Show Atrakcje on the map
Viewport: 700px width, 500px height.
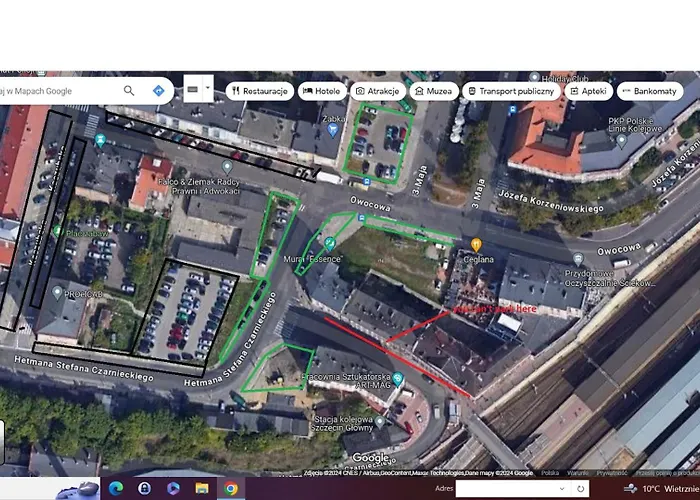coord(377,91)
